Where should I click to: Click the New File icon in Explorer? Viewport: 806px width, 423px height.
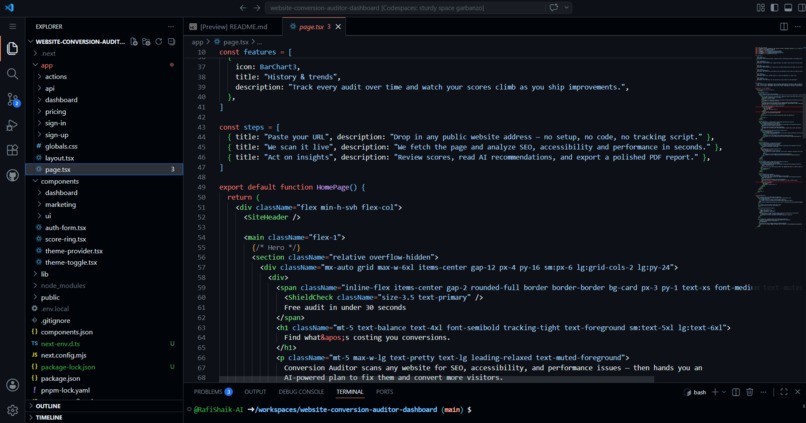click(x=134, y=42)
